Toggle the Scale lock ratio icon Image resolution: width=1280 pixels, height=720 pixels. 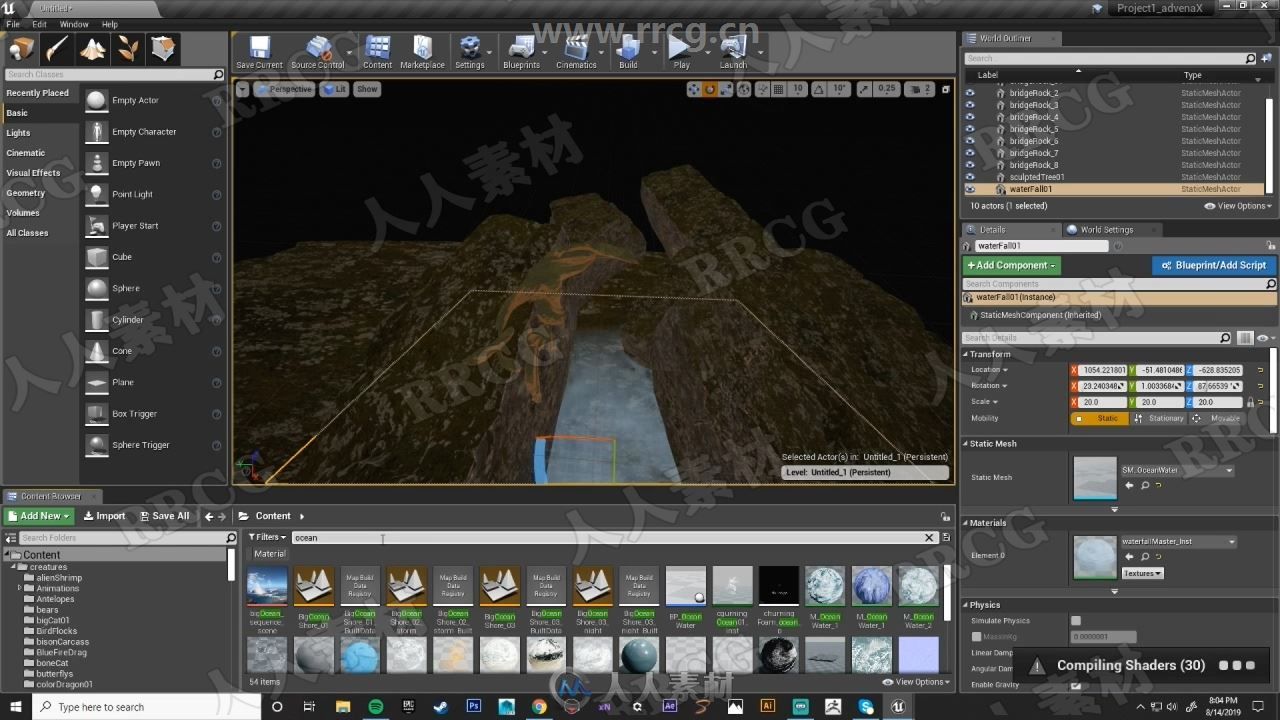click(x=1250, y=402)
